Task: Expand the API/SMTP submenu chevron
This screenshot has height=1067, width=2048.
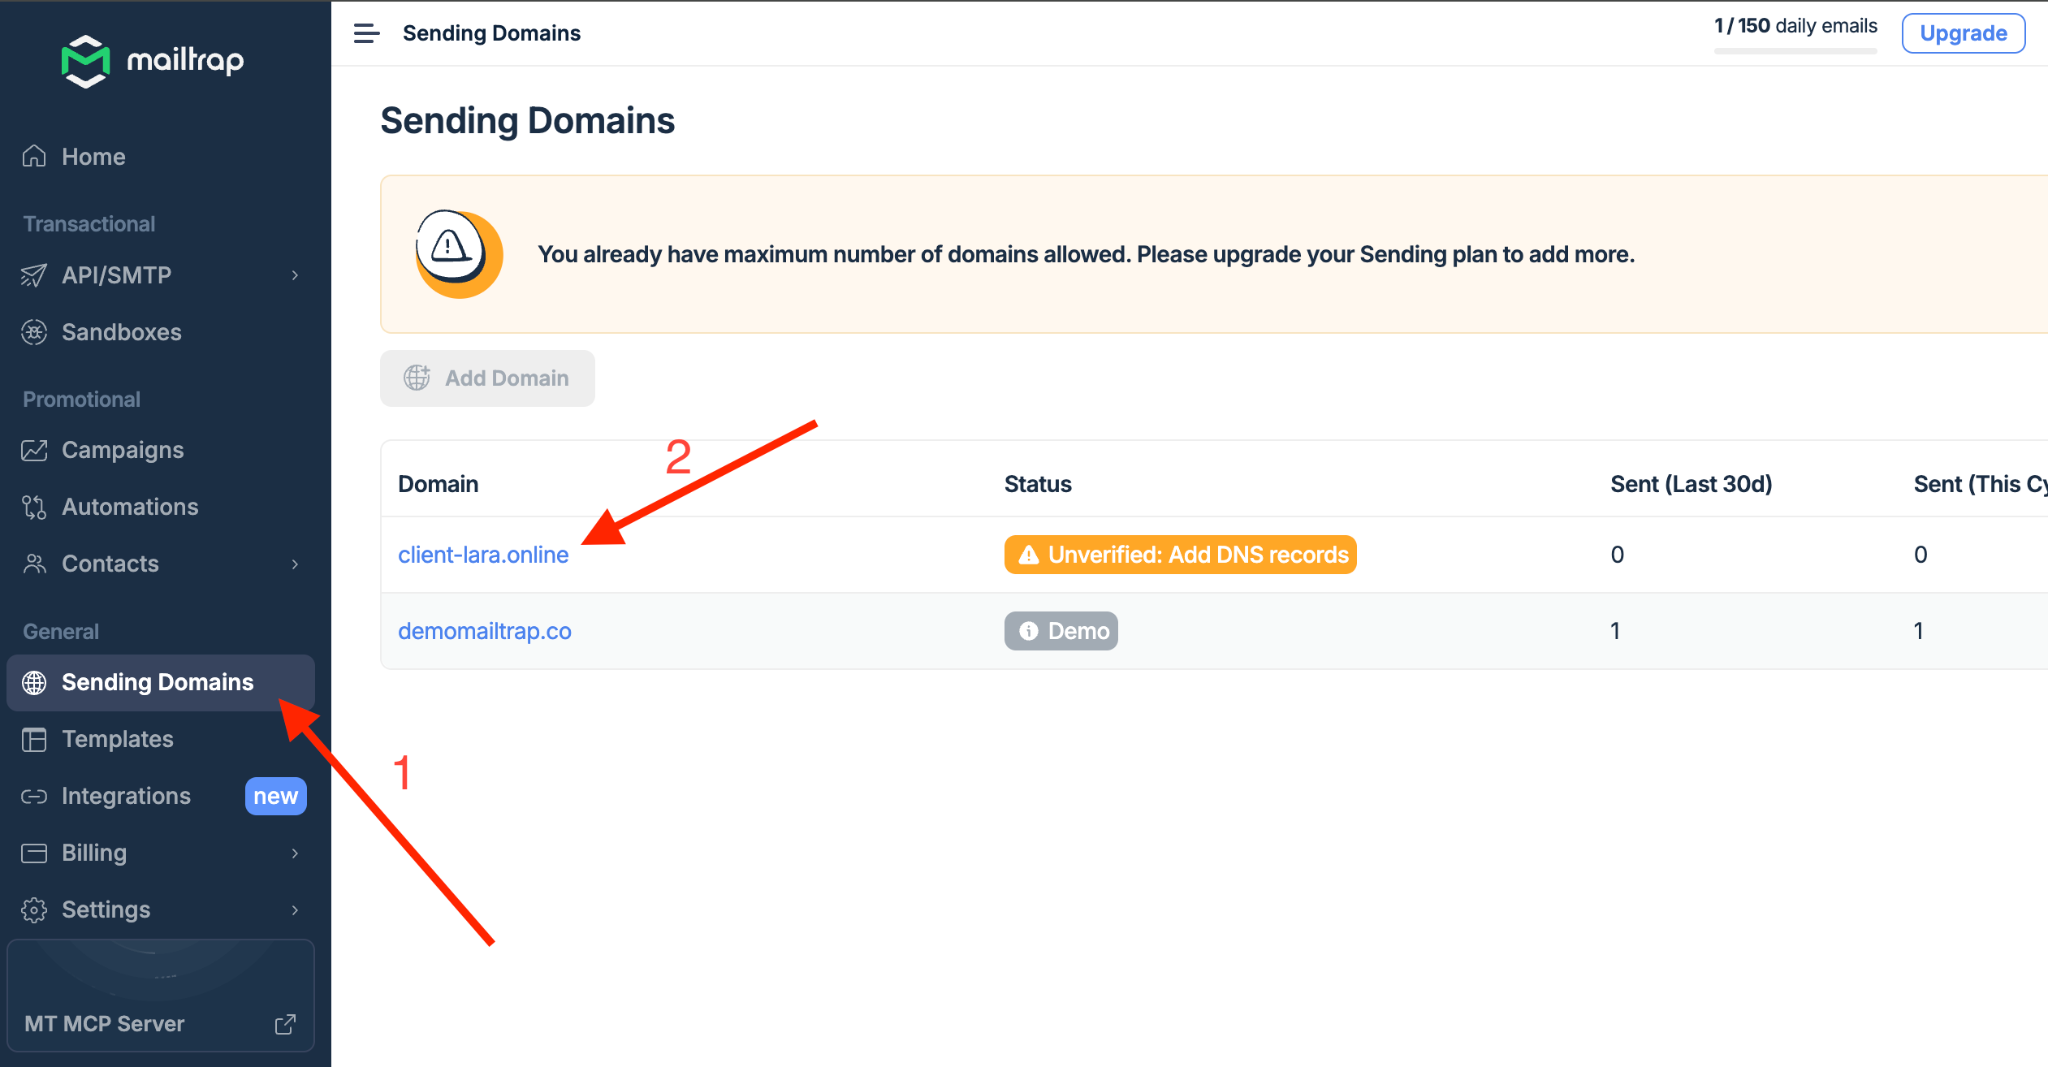Action: pos(295,275)
